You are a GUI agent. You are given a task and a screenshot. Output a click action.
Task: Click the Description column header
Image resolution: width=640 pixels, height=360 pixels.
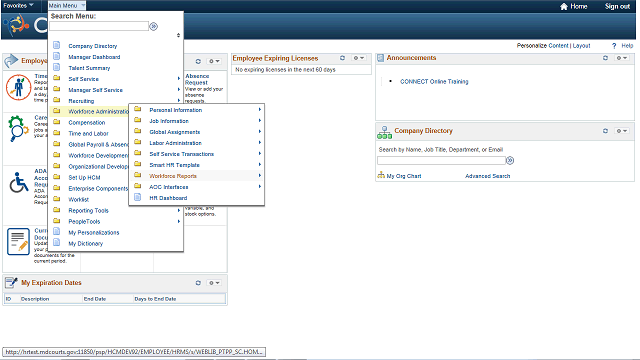pos(35,299)
